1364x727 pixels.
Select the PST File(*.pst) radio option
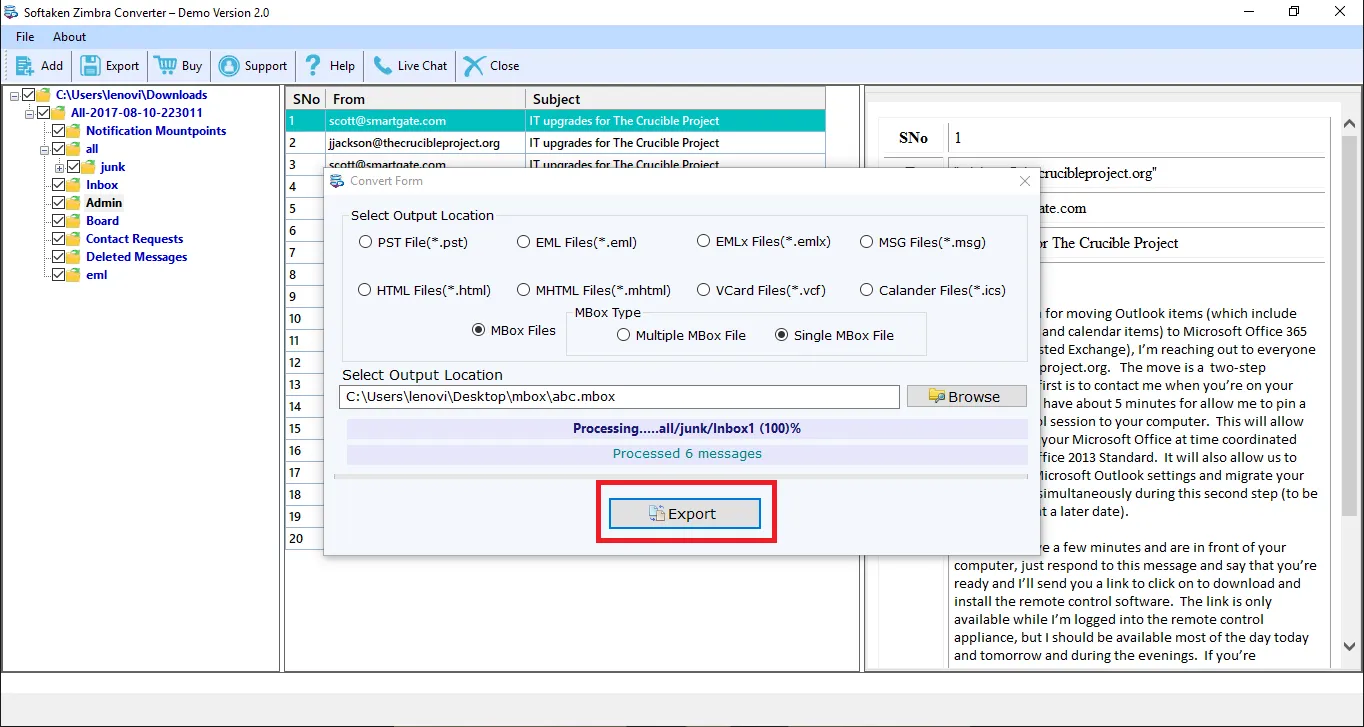(365, 242)
